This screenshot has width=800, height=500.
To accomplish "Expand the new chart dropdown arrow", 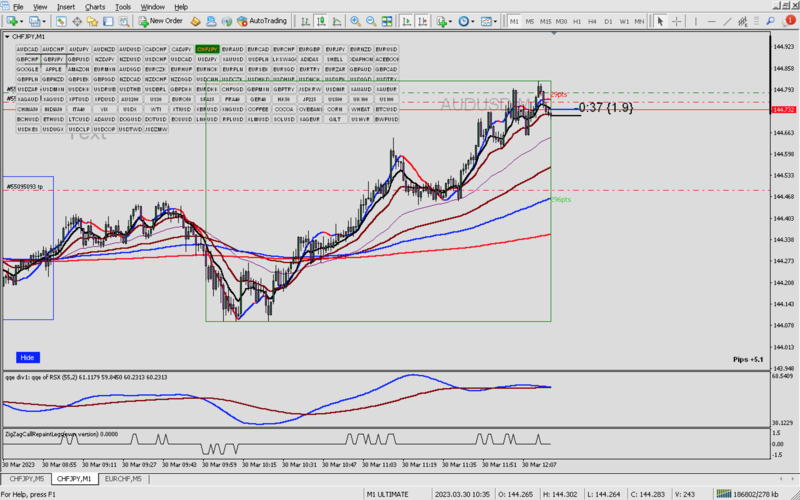I will (21, 21).
